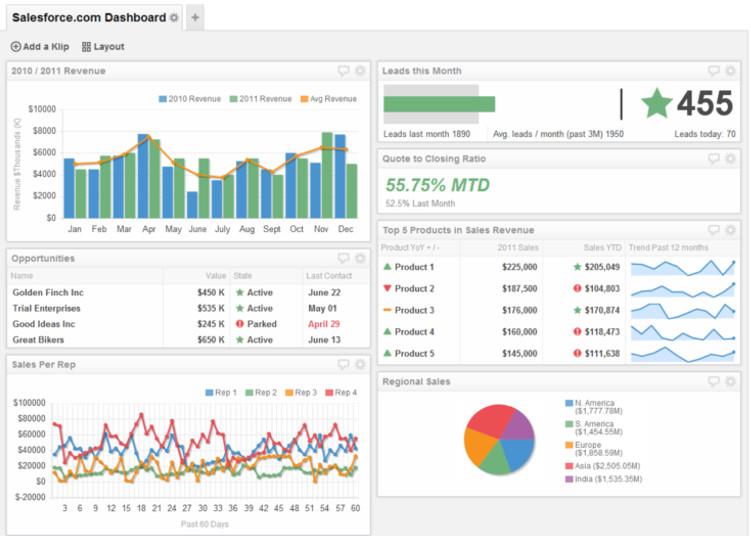Click the red alert icon beside $104,803
The width and height of the screenshot is (751, 536).
577,288
